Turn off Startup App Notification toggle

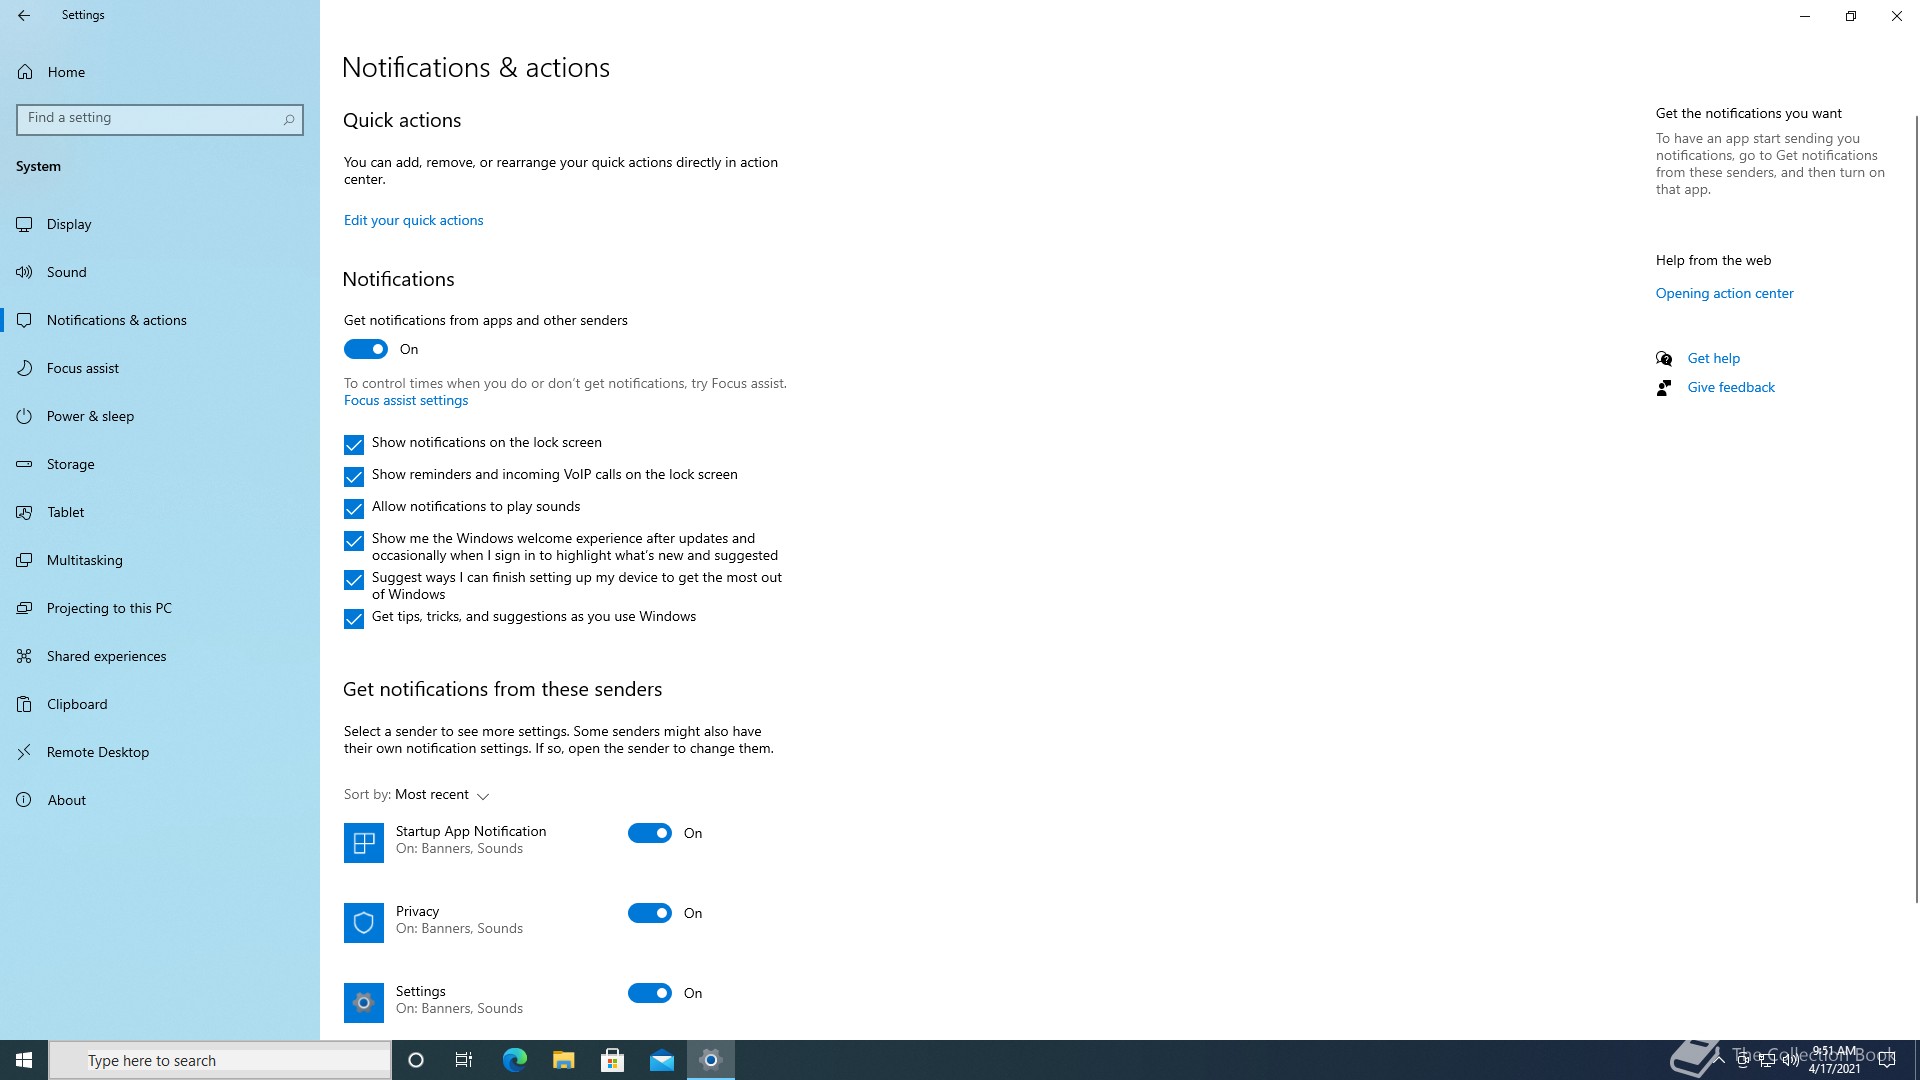650,833
